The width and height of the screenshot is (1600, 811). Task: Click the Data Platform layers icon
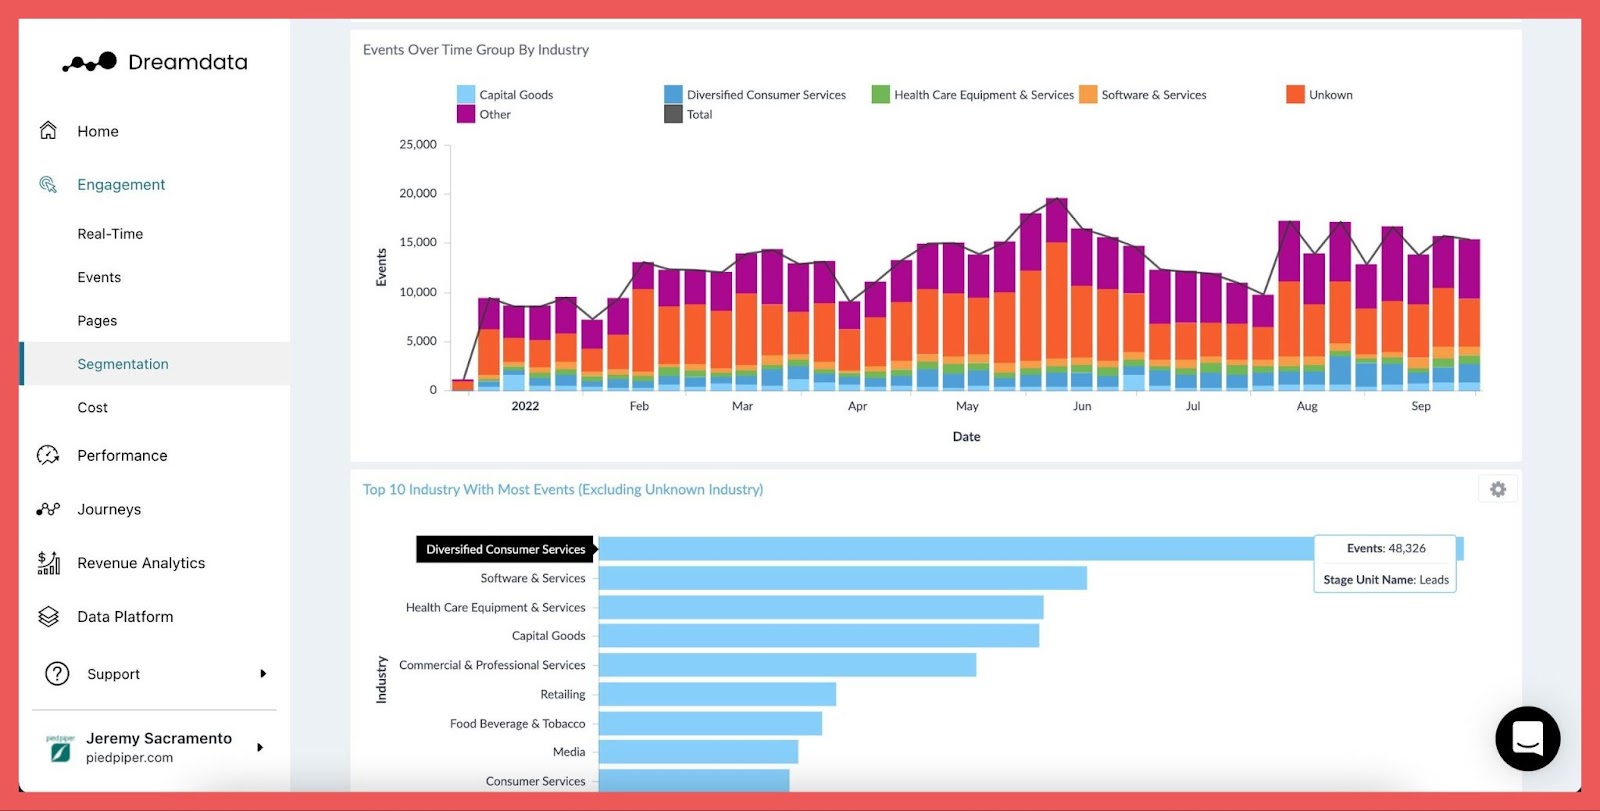tap(48, 617)
